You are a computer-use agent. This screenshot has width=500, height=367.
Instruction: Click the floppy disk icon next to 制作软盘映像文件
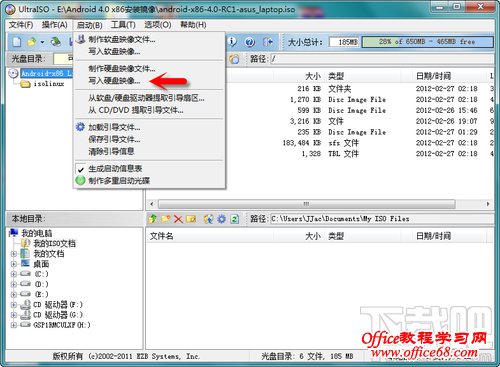(80, 39)
